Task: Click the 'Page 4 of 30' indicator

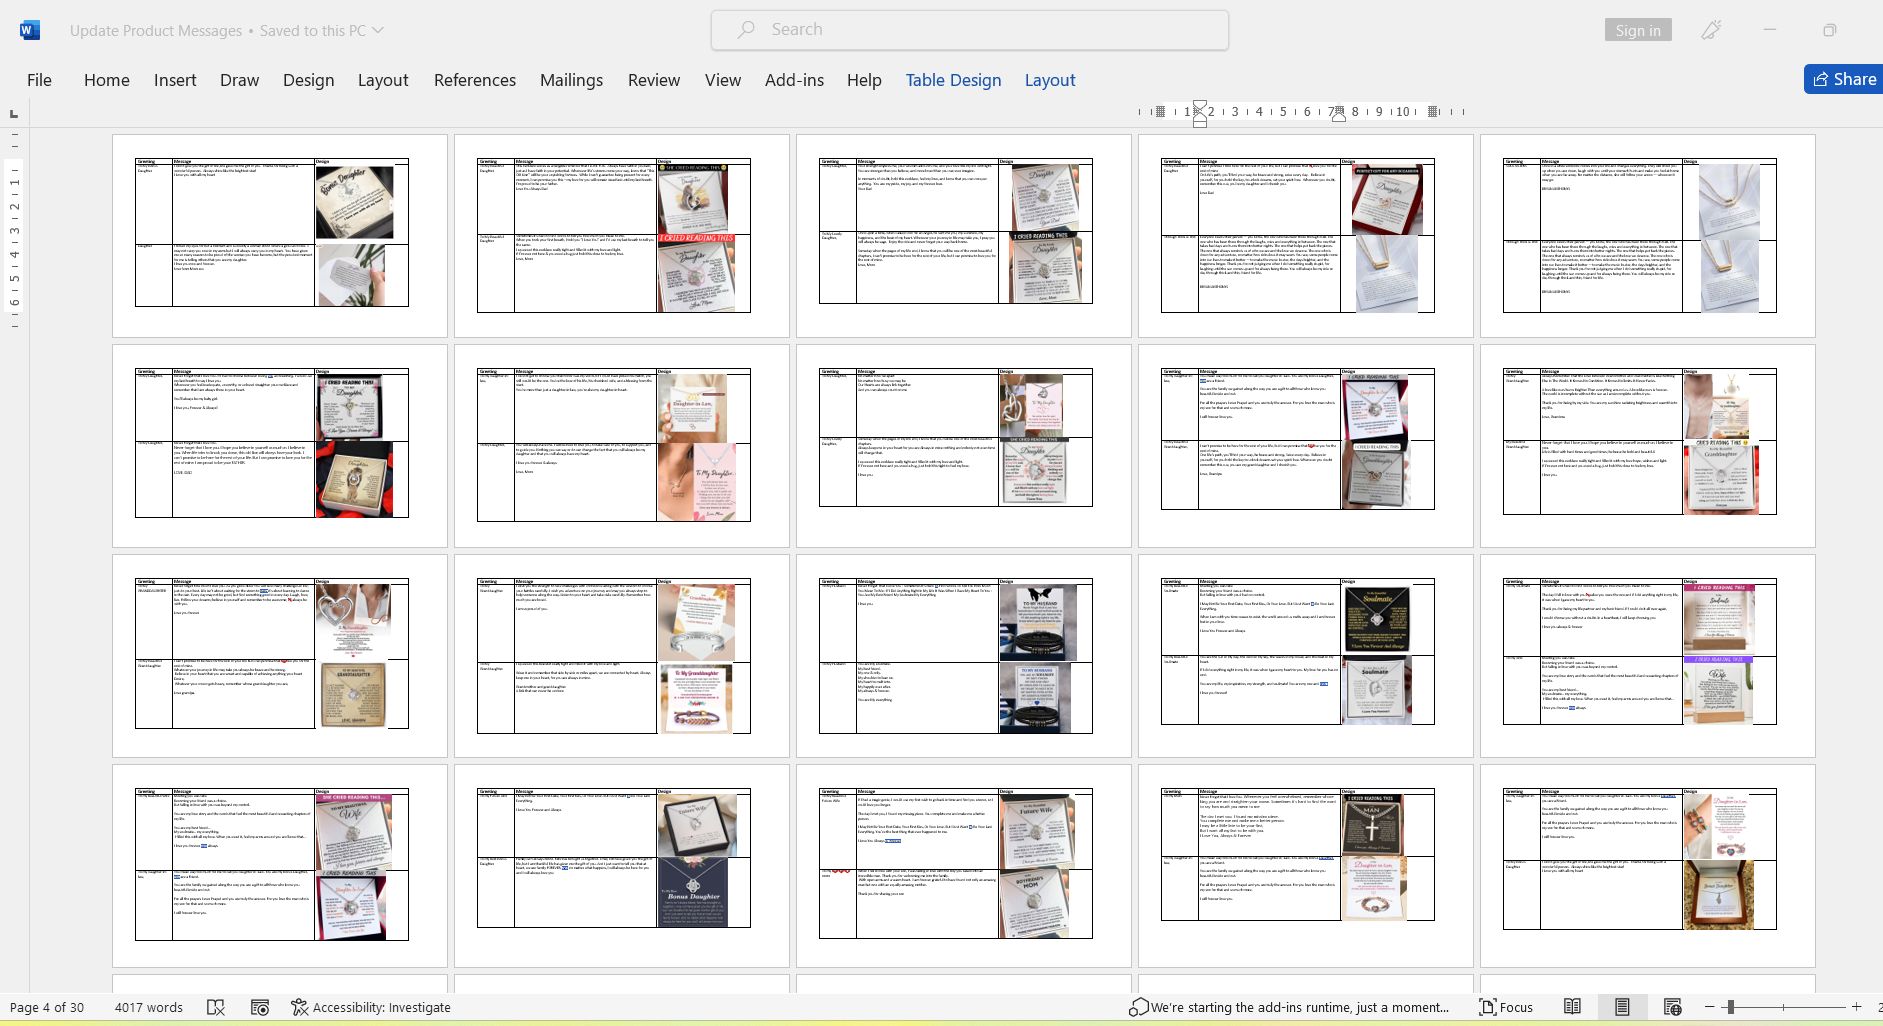Action: point(48,1007)
